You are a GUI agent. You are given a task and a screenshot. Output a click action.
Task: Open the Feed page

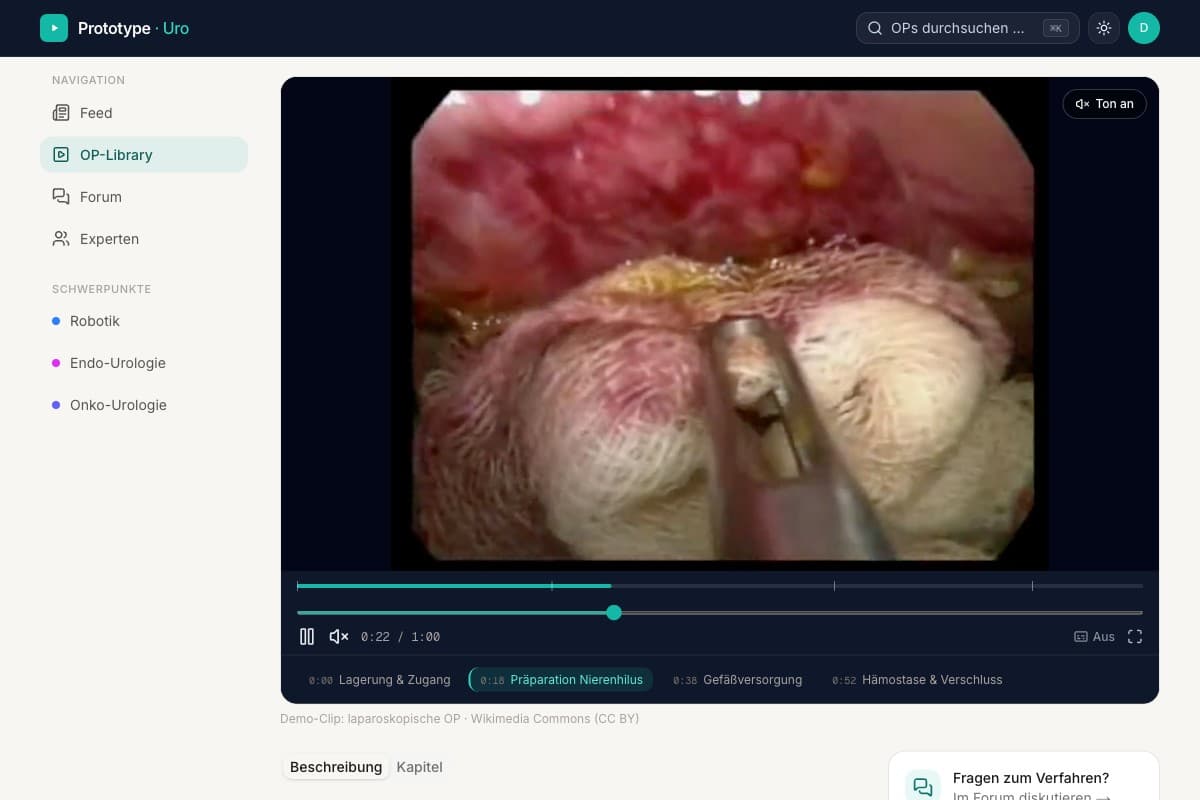coord(144,113)
